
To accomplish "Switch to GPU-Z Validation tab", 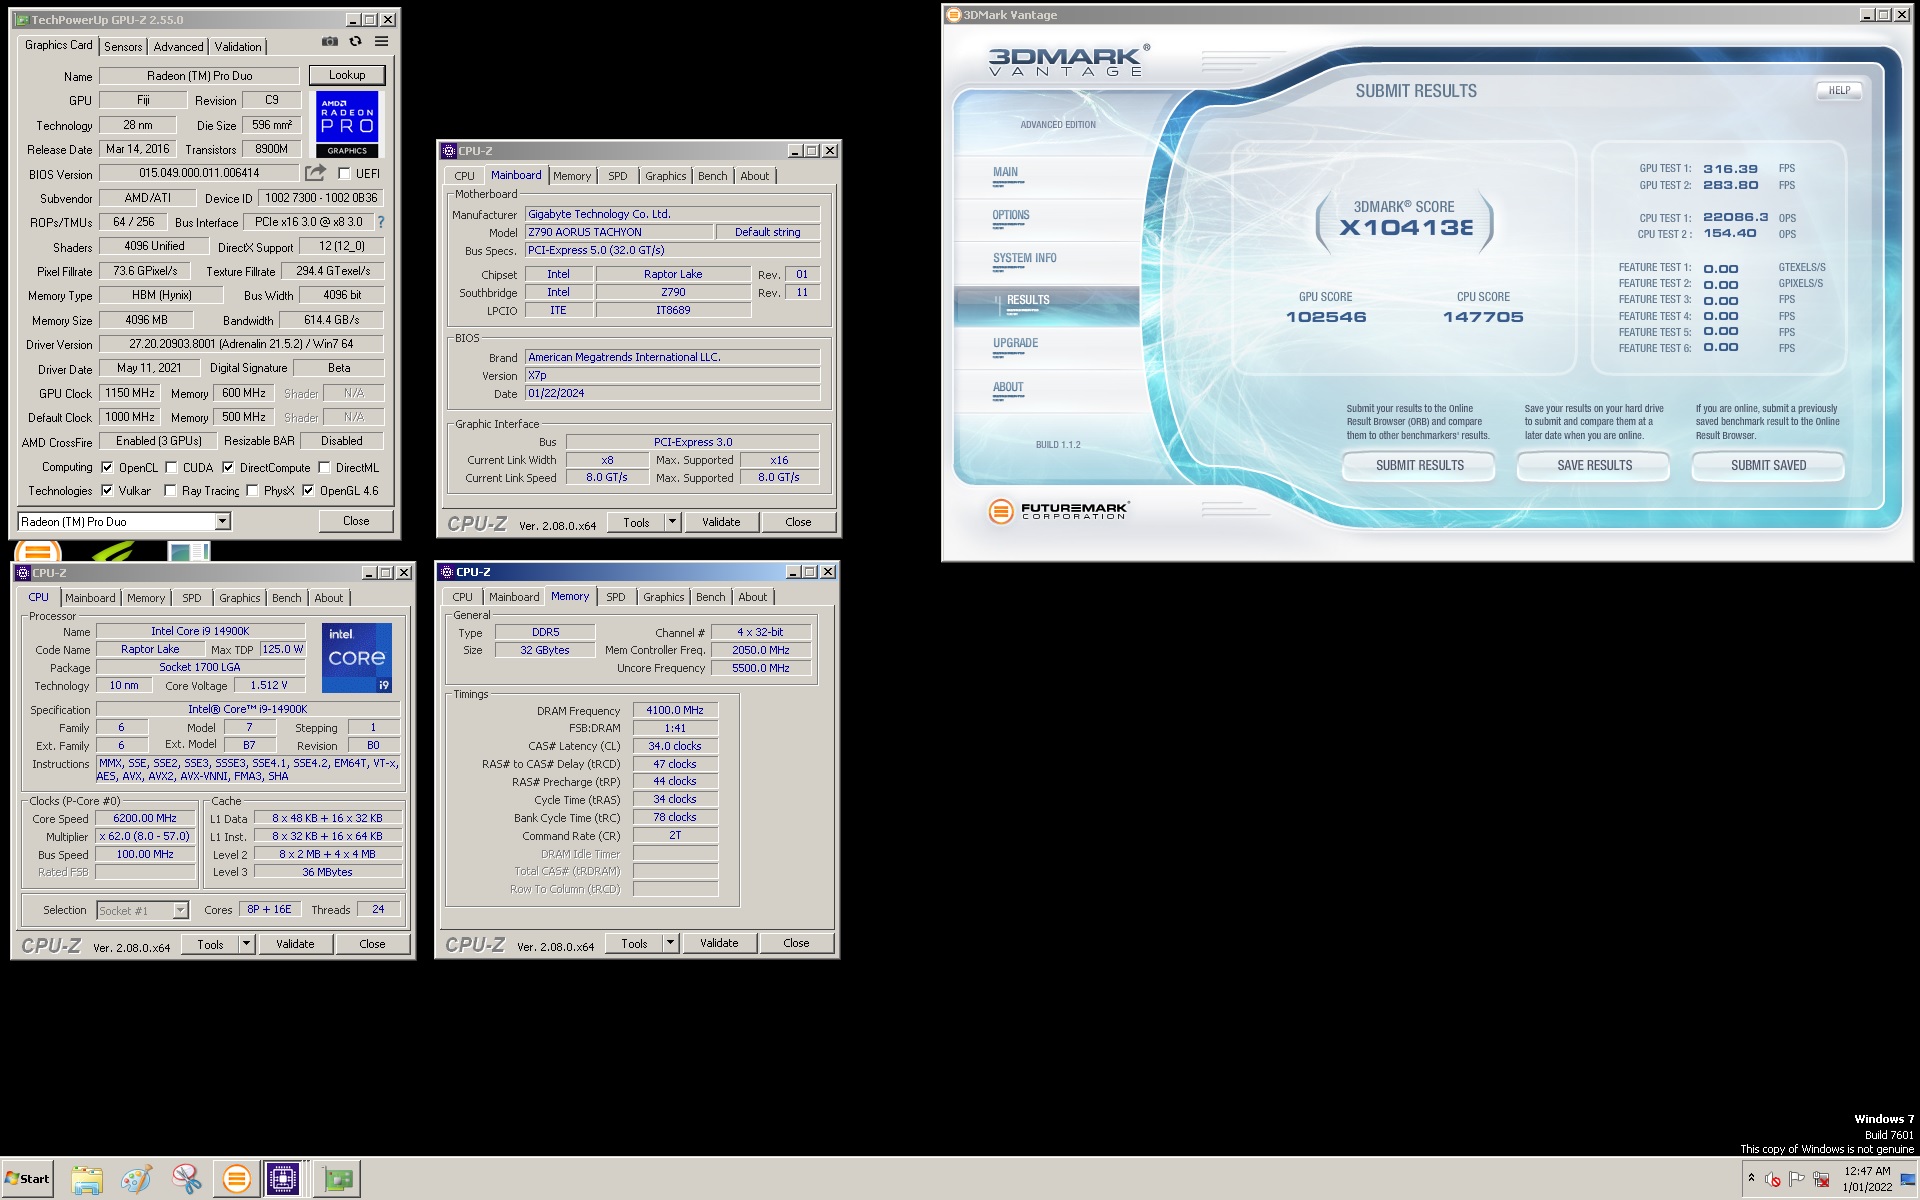I will tap(238, 47).
